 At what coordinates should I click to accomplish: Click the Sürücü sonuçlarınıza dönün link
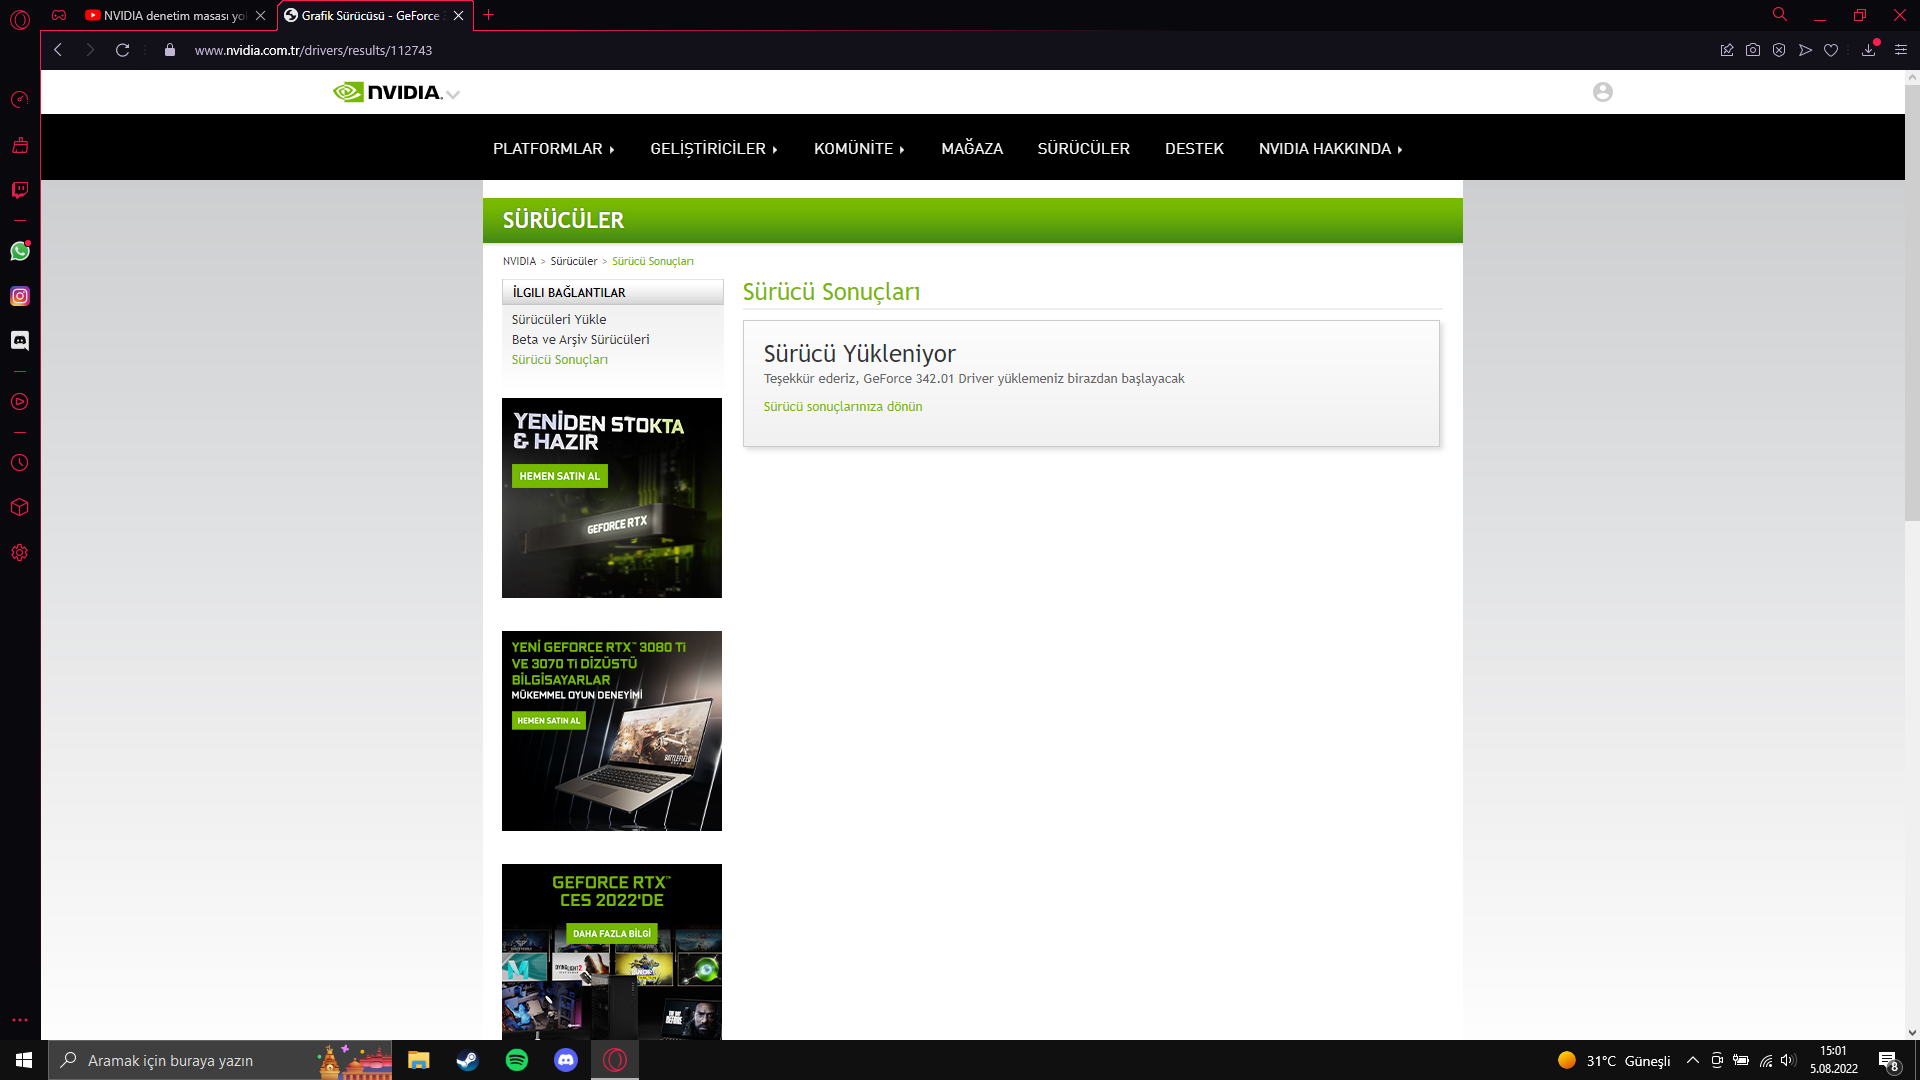click(842, 407)
